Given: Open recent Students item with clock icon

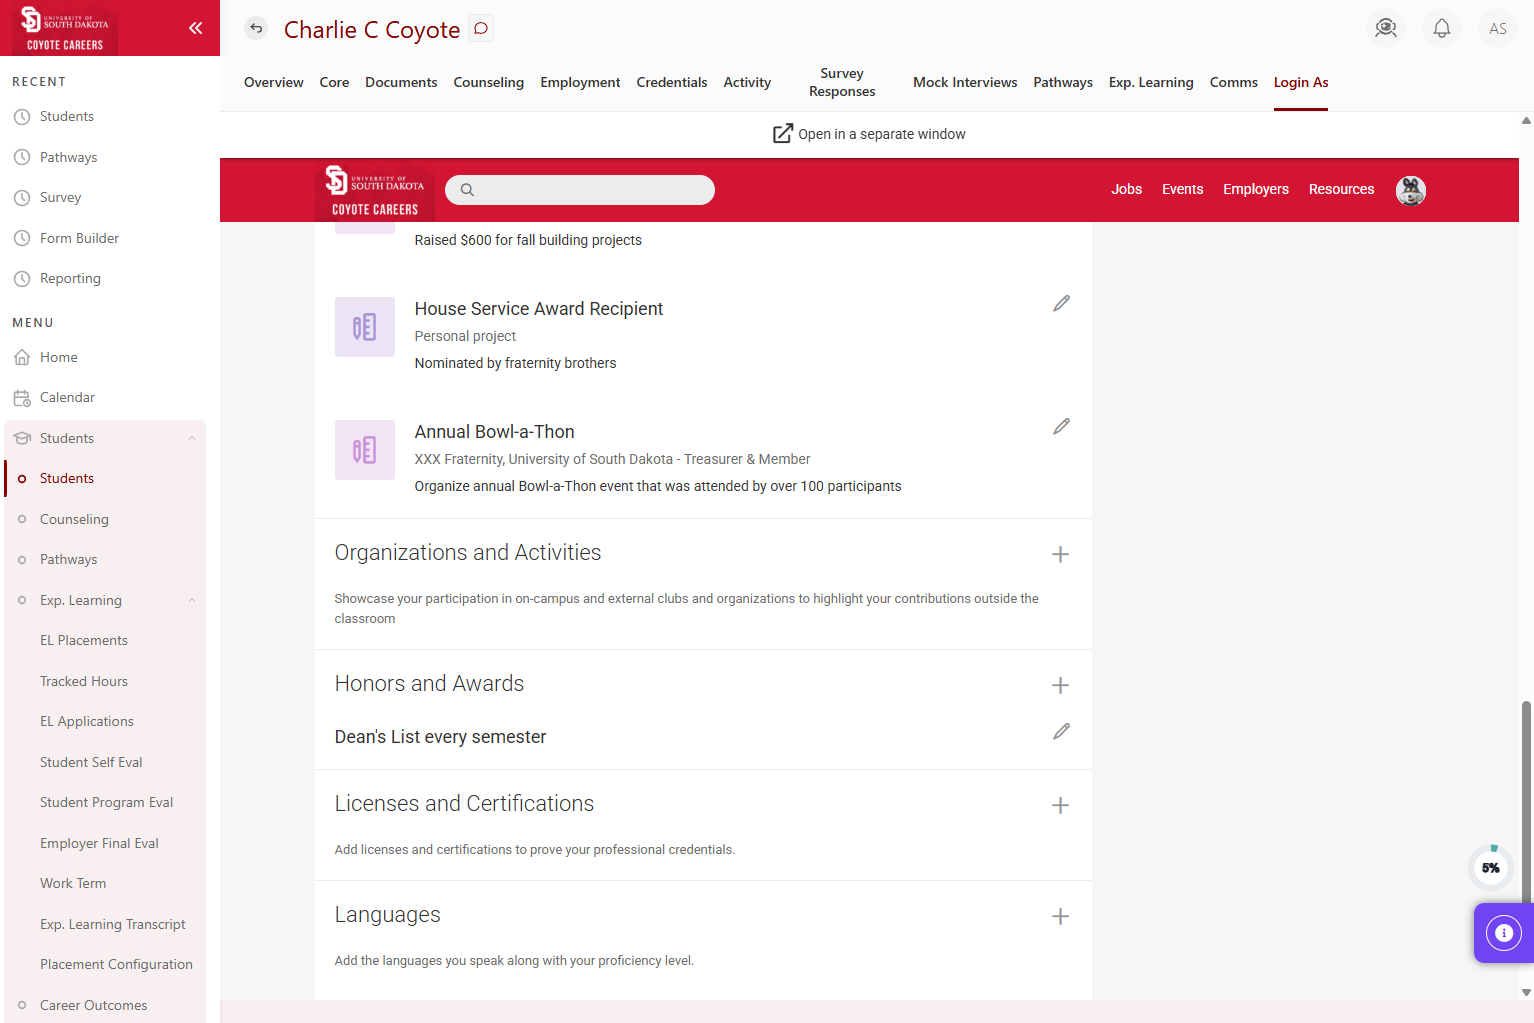Looking at the screenshot, I should 67,116.
